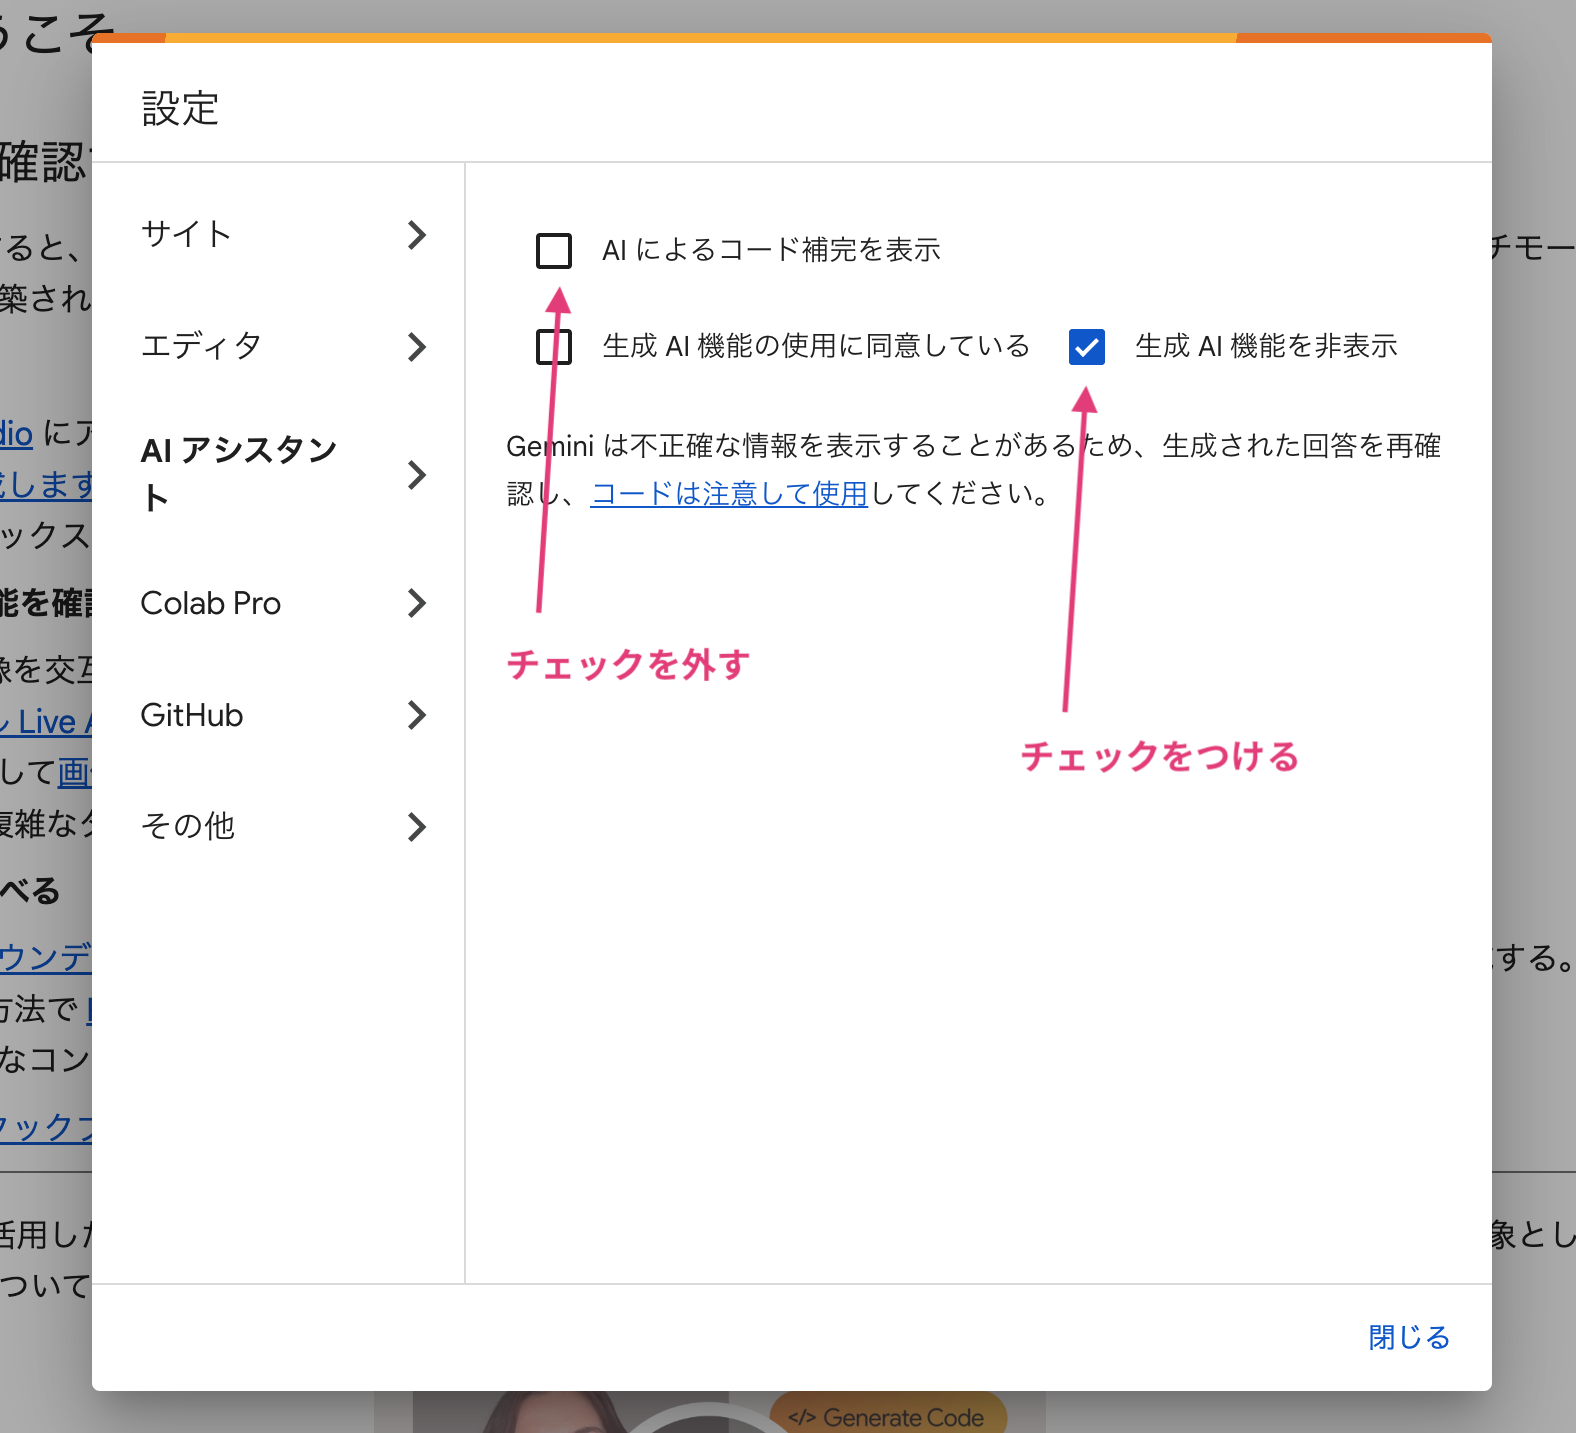Viewport: 1576px width, 1433px height.
Task: Open the エディタ settings section
Action: (201, 347)
